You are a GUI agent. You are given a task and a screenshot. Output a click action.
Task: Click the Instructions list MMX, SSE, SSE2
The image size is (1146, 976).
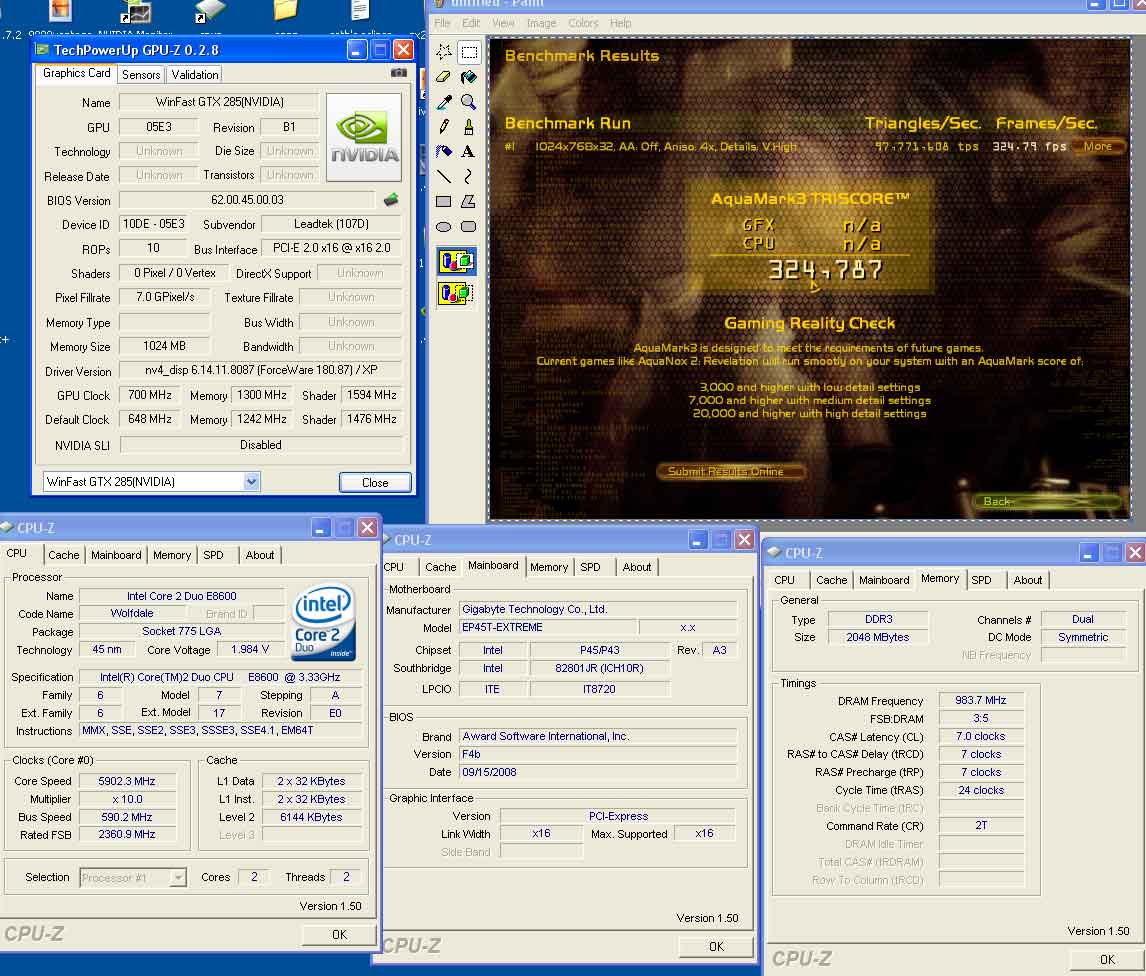point(221,730)
